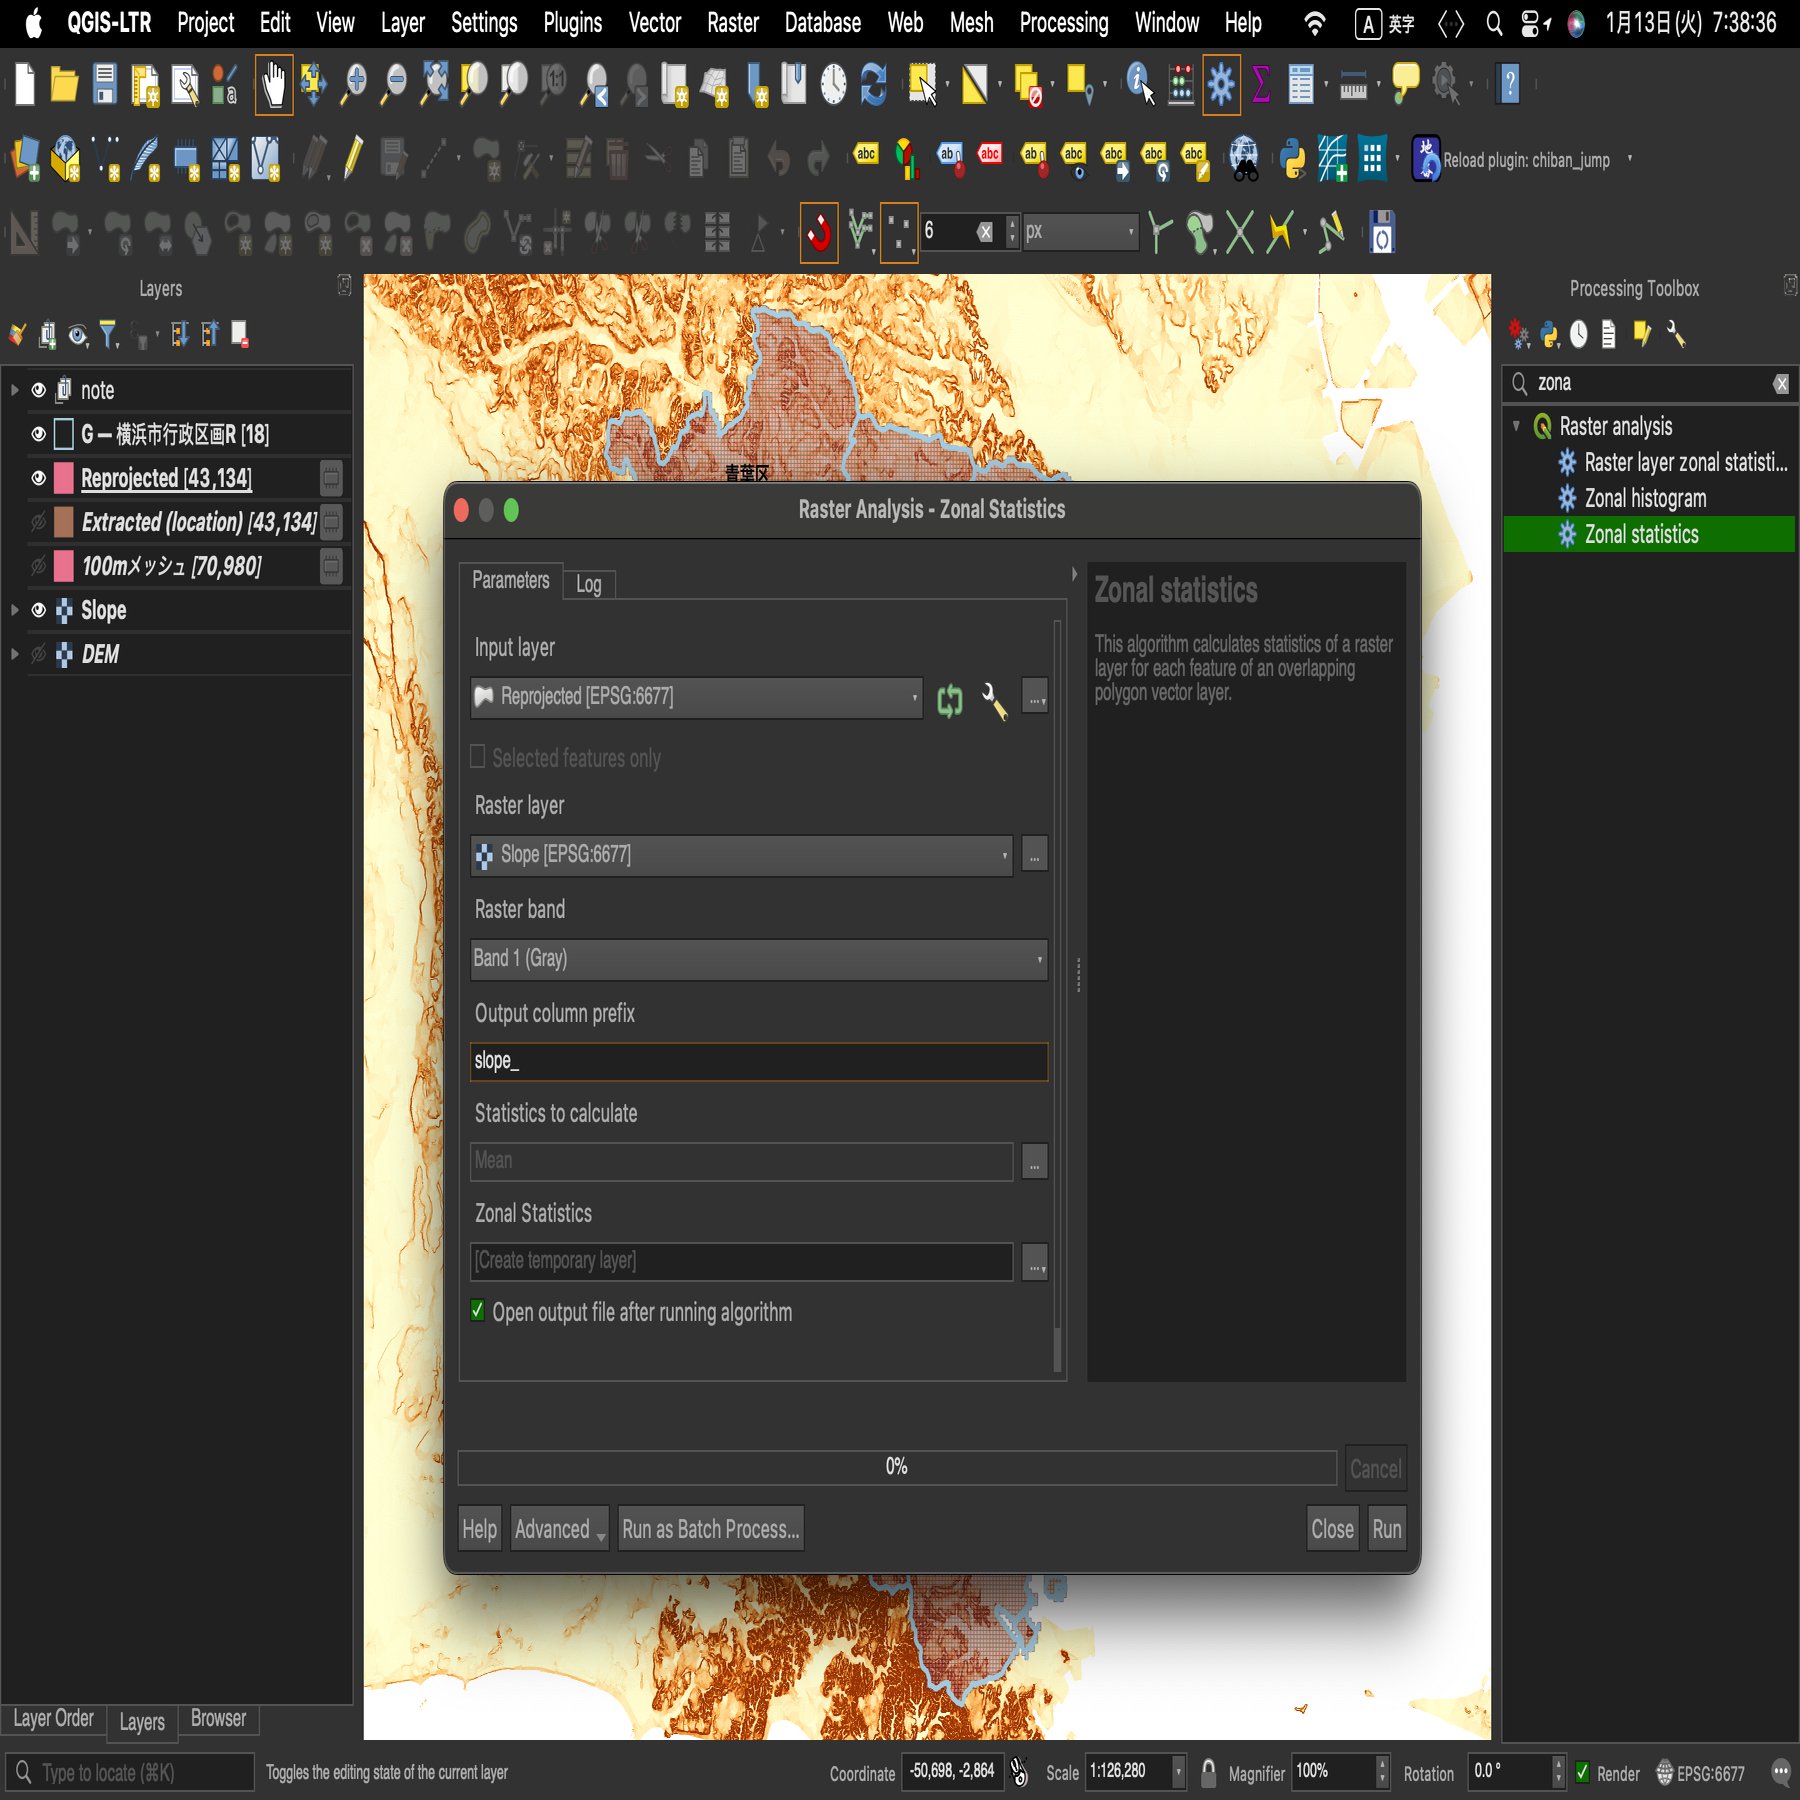
Task: Click the coordinate toggle extents icon in status bar
Action: [x=1019, y=1772]
